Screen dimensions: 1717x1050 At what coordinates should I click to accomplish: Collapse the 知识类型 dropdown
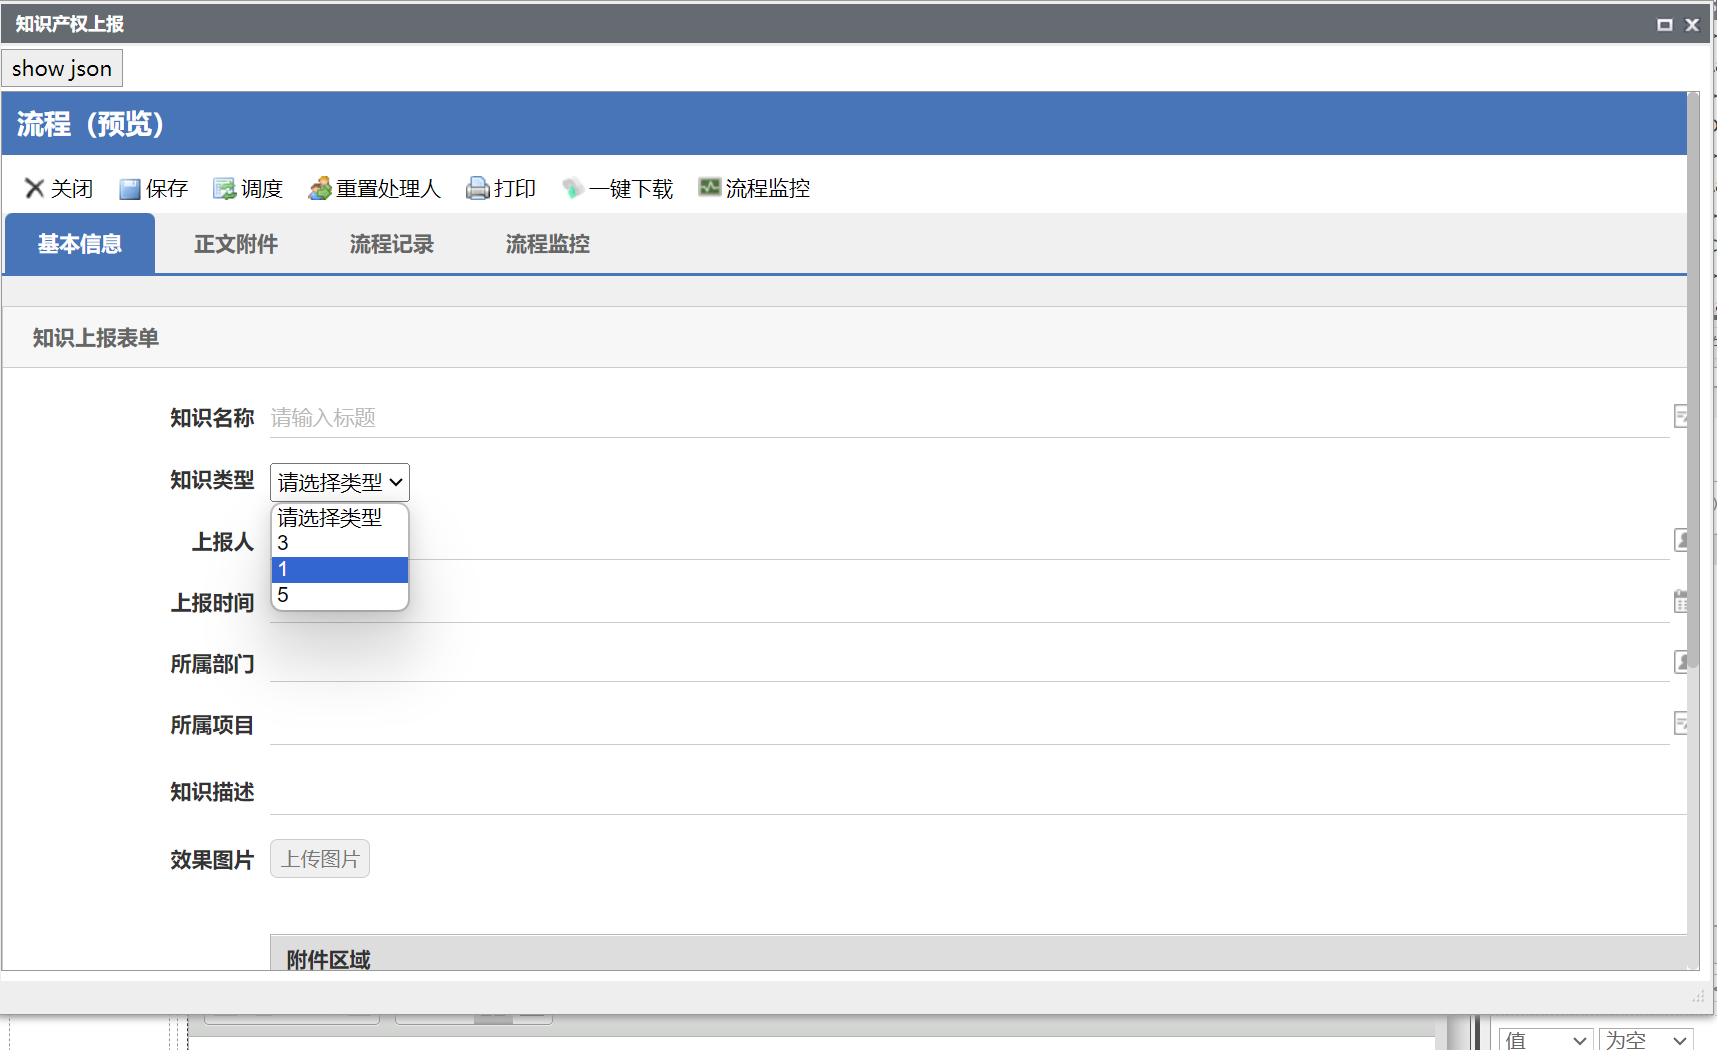340,483
